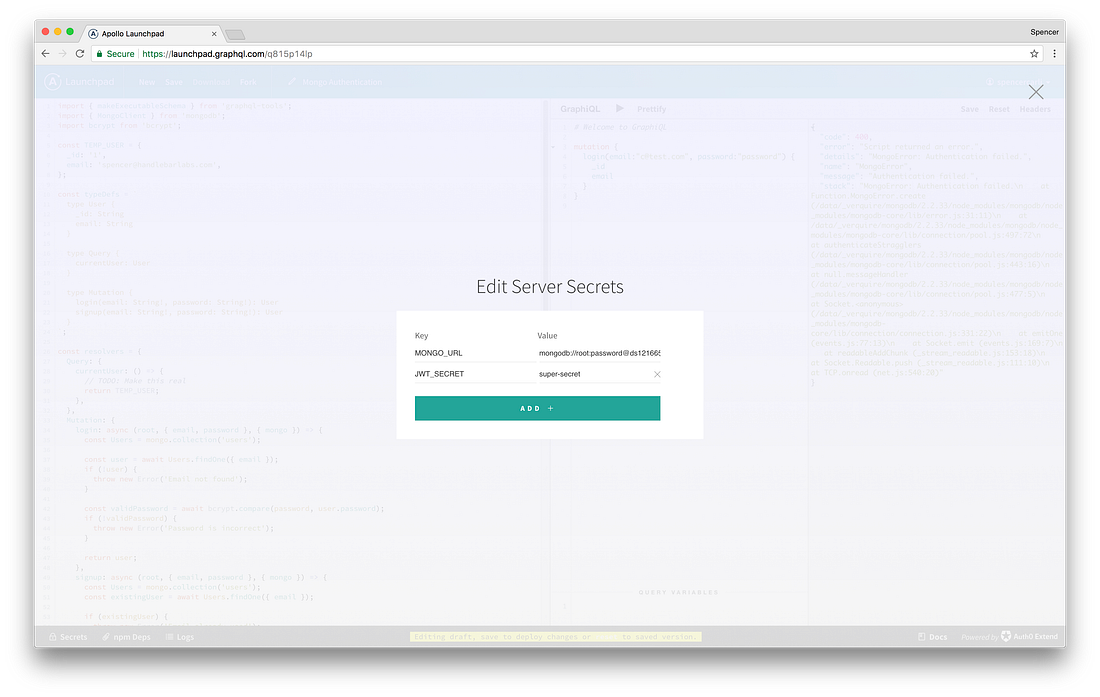This screenshot has height=697, width=1100.
Task: Select Save in the Launchpad menu bar
Action: pos(175,82)
